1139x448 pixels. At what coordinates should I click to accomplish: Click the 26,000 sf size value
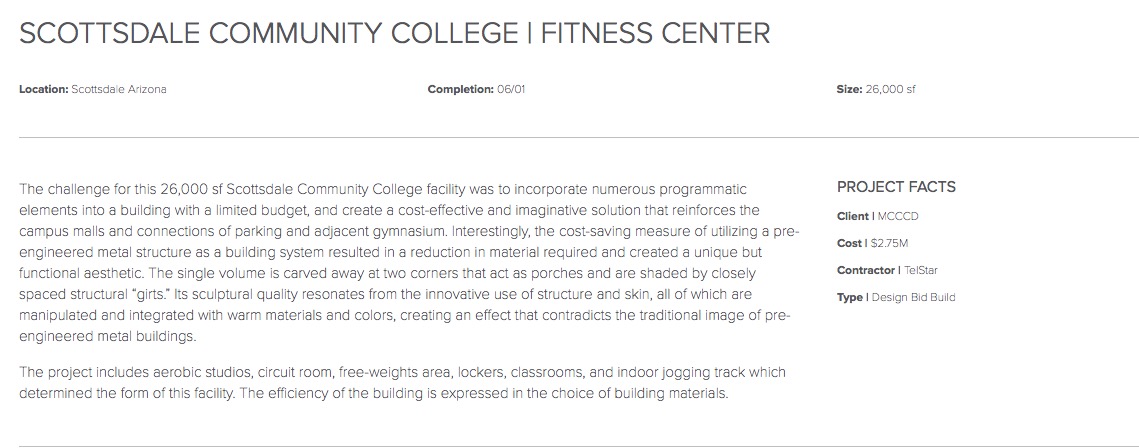(891, 89)
